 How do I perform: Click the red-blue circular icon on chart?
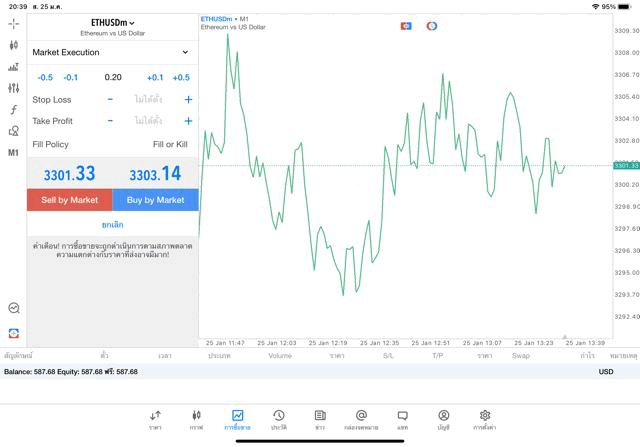coord(432,26)
